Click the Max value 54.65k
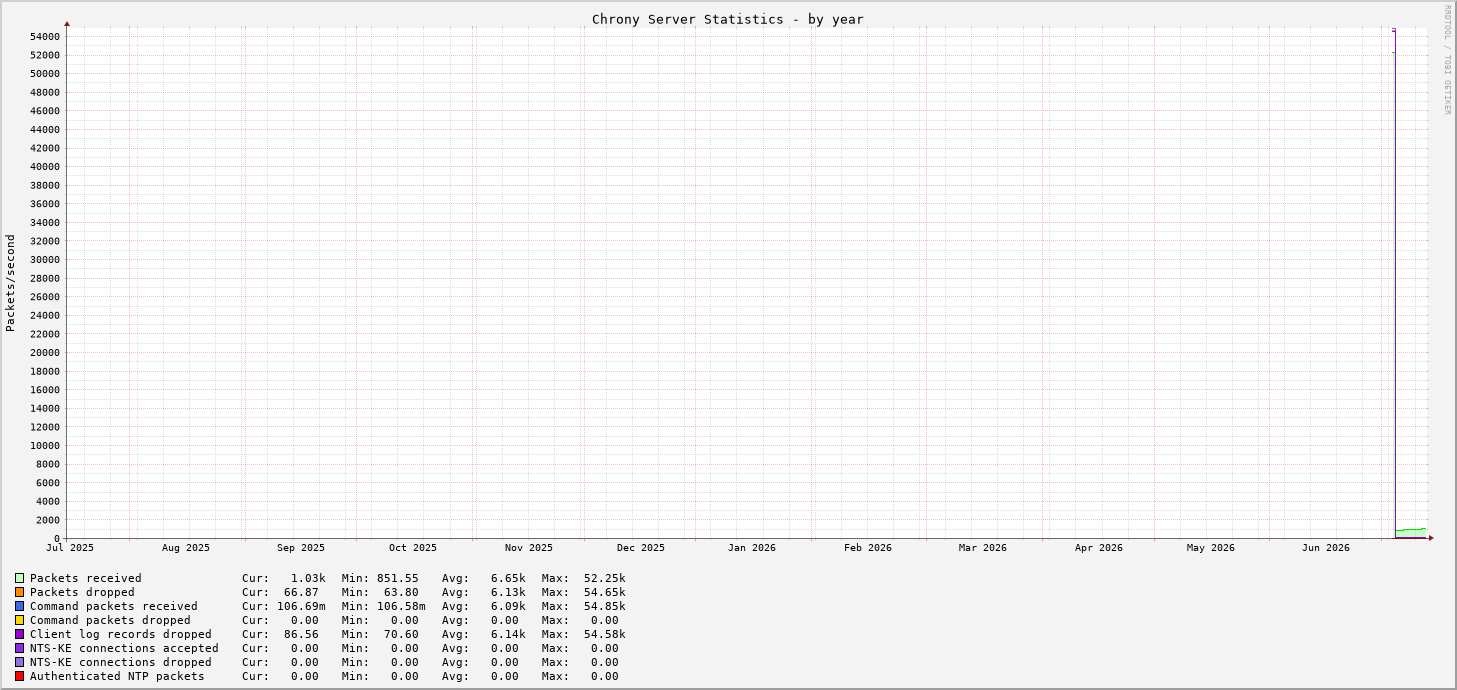This screenshot has width=1457, height=690. tap(605, 592)
